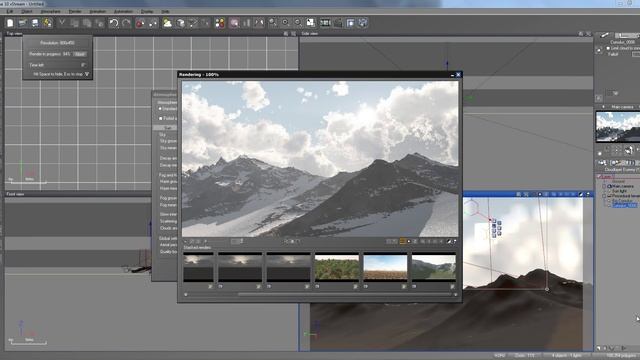Collapse the Main camera tree expander
This screenshot has width=640, height=360.
click(x=604, y=186)
